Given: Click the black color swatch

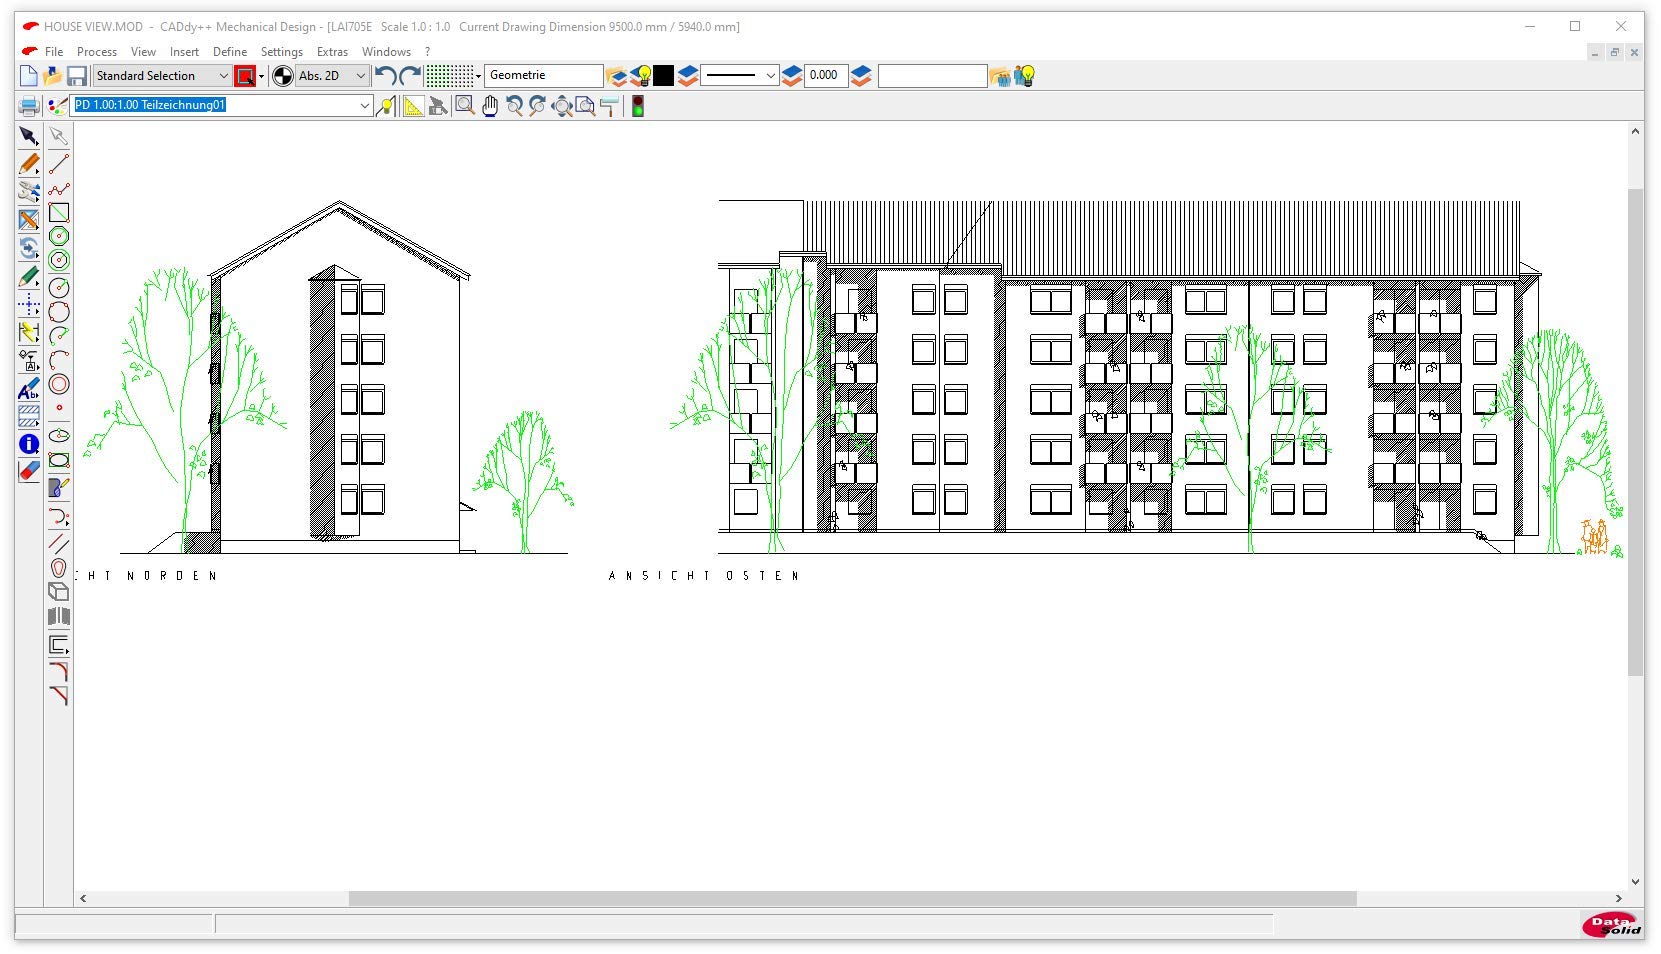Looking at the screenshot, I should coord(664,76).
